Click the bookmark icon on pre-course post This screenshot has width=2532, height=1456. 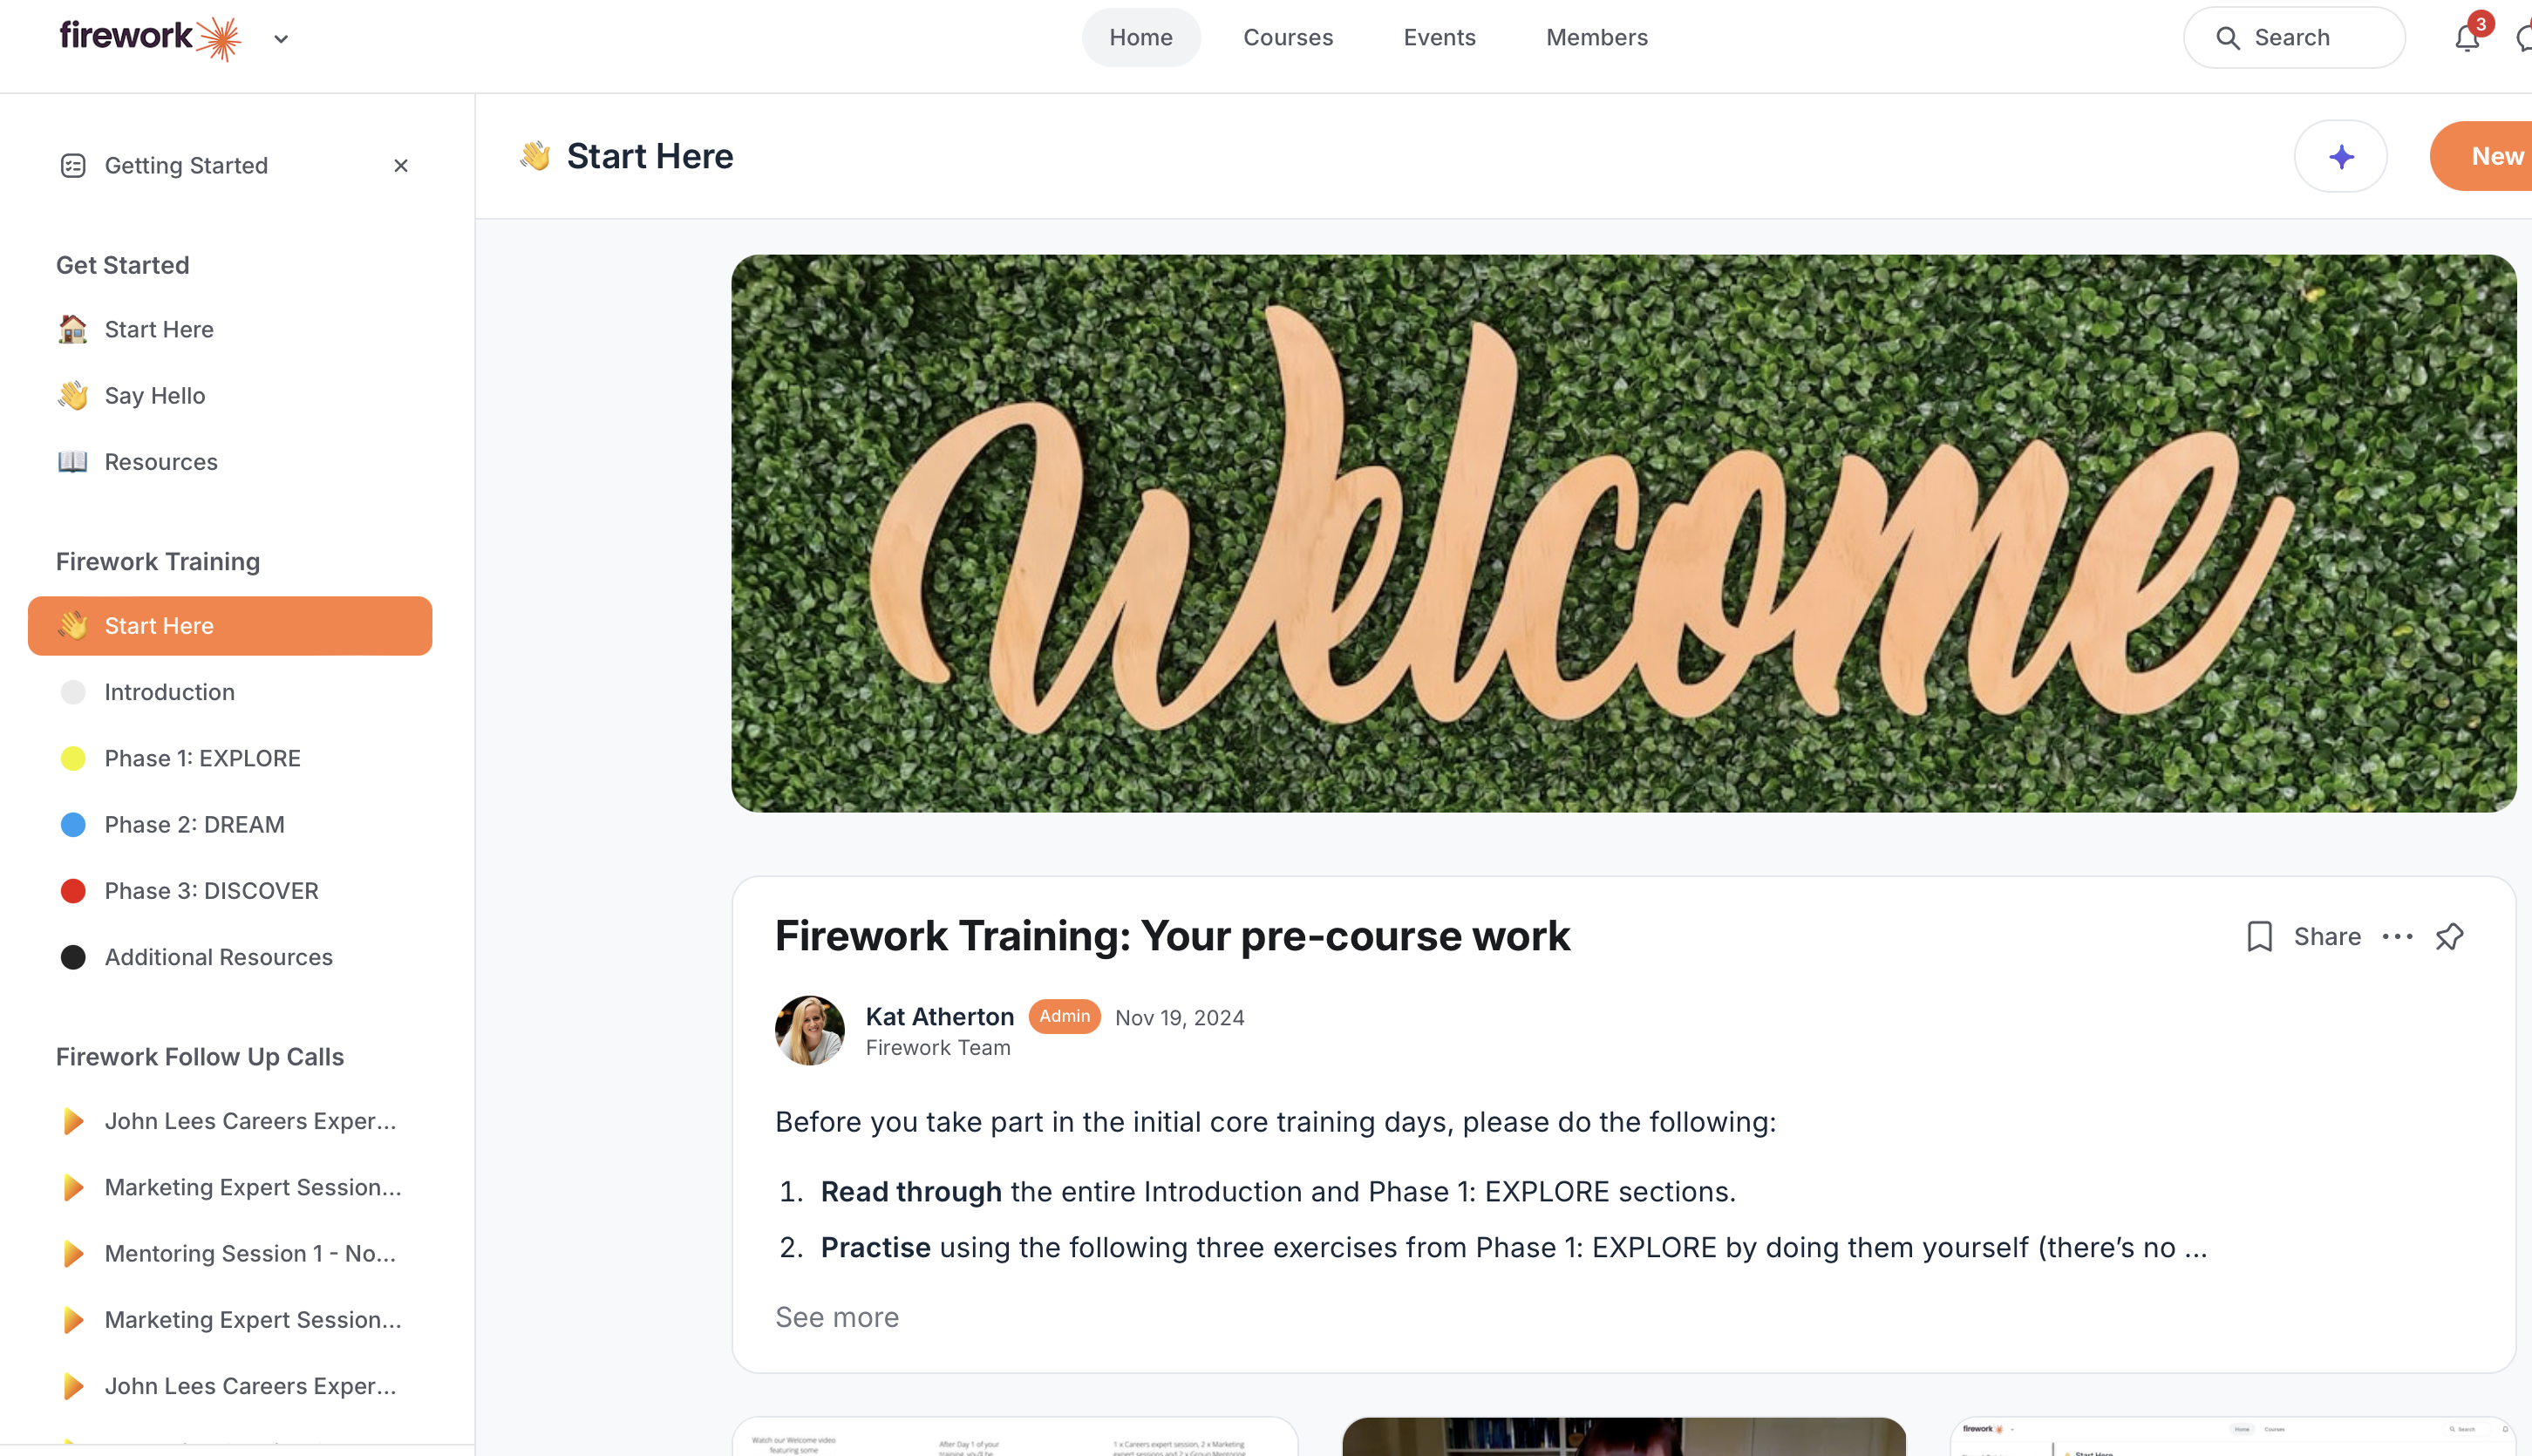coord(2259,937)
